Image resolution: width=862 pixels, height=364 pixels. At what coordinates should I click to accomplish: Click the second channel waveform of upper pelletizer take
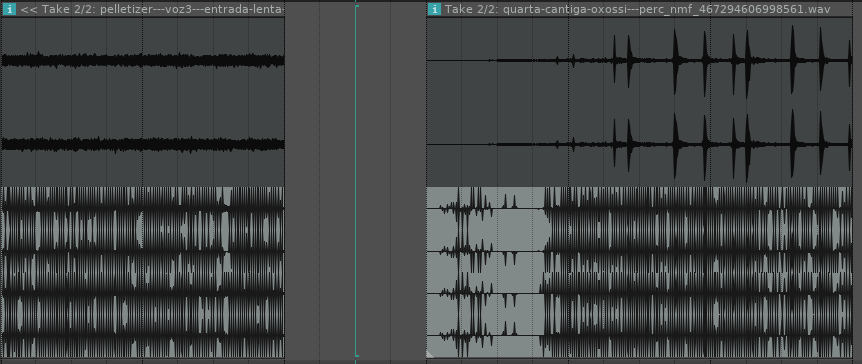[x=142, y=144]
